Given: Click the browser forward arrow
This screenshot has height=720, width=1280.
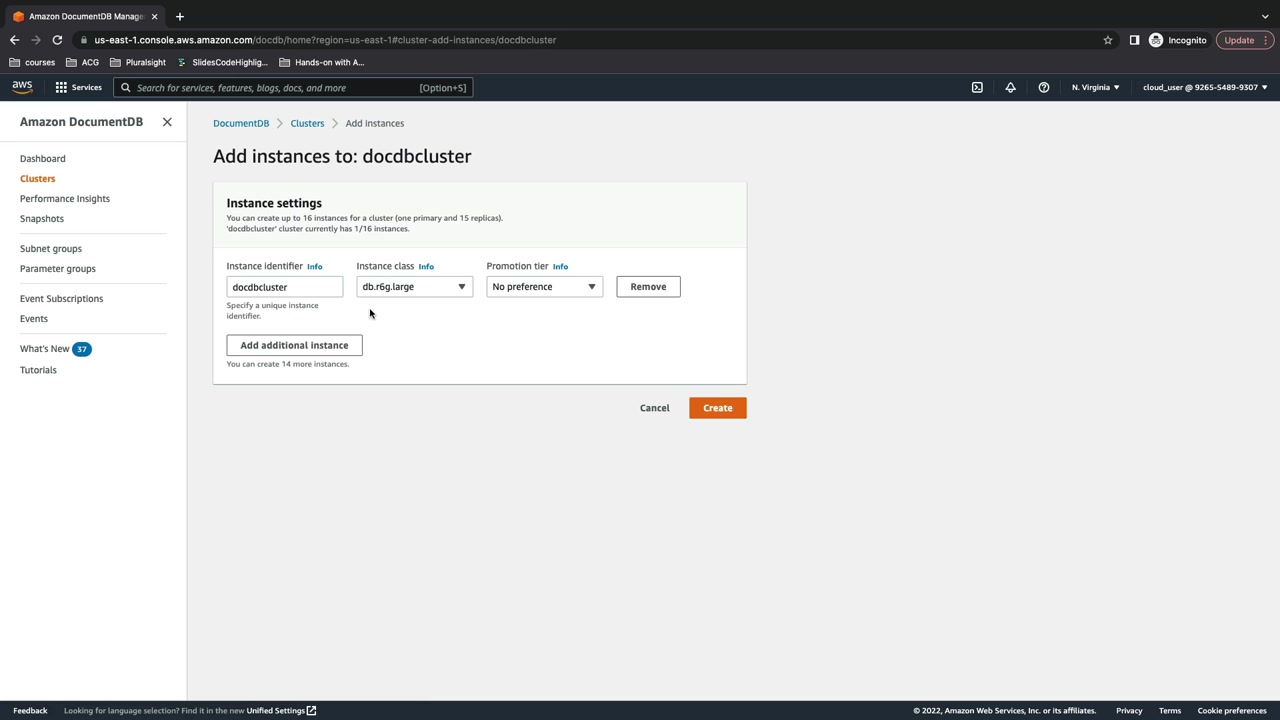Looking at the screenshot, I should click(x=36, y=40).
